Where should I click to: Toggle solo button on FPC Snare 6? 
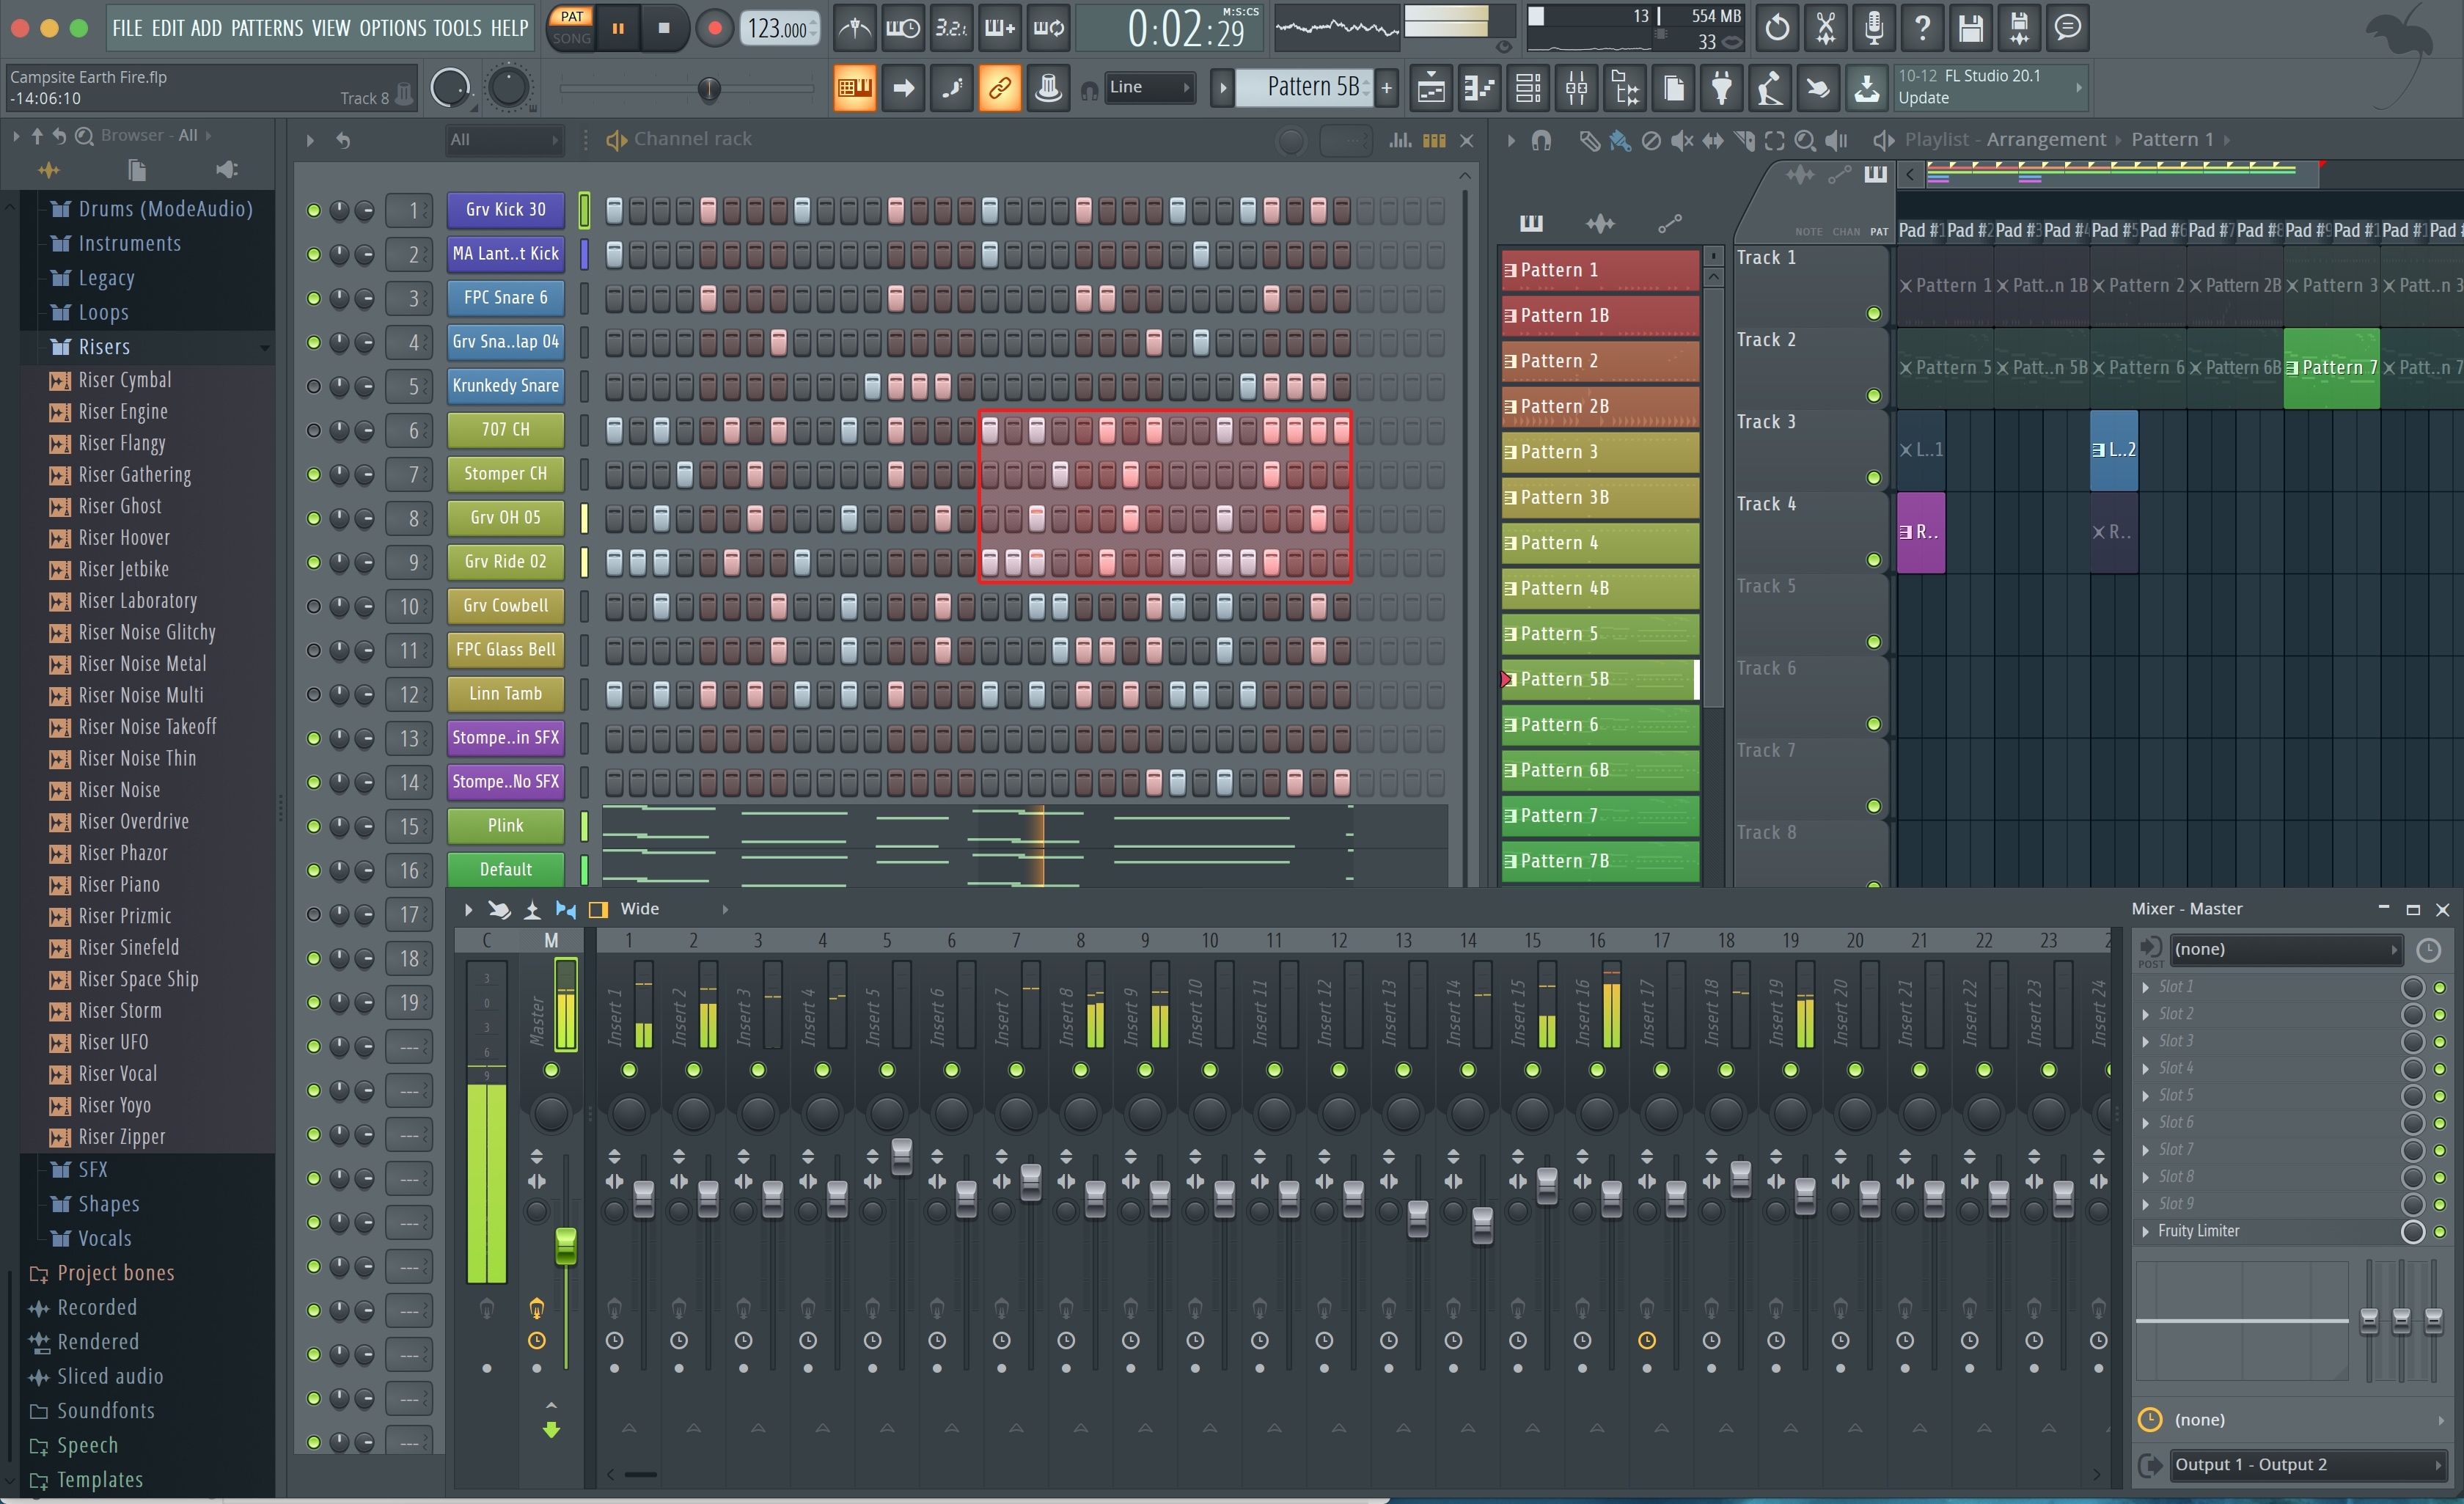tap(318, 296)
